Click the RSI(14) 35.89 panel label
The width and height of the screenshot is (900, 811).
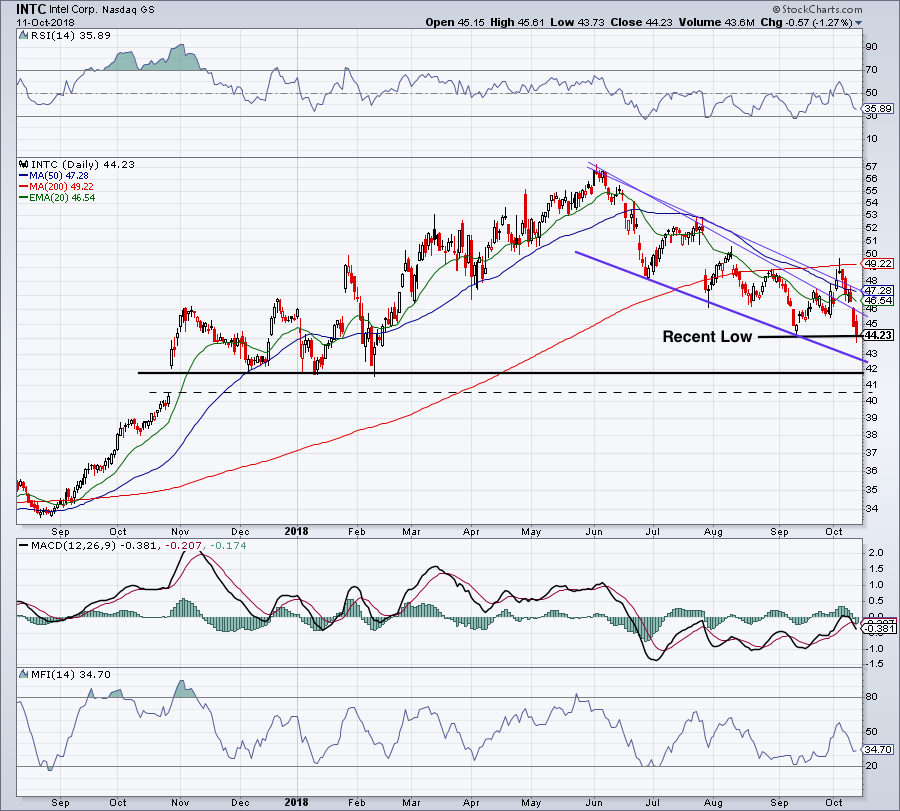pos(70,36)
